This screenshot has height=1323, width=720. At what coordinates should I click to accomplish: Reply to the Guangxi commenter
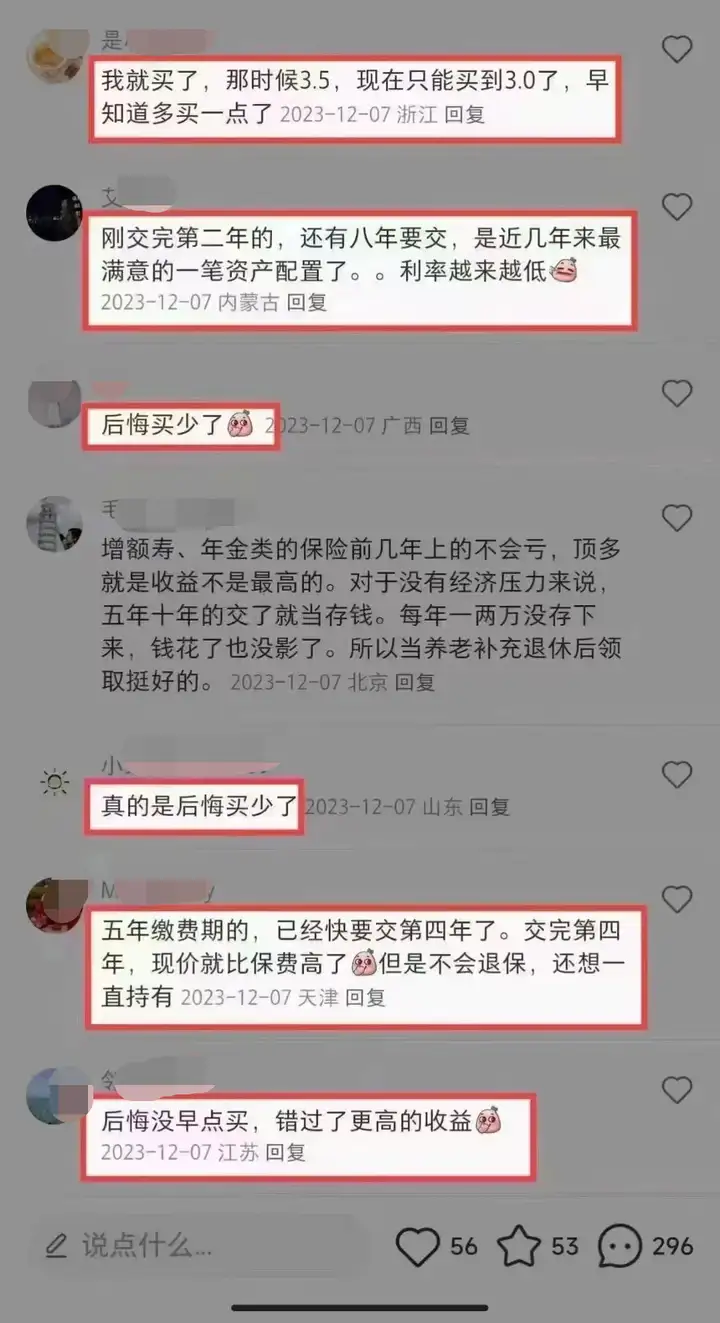tap(449, 425)
